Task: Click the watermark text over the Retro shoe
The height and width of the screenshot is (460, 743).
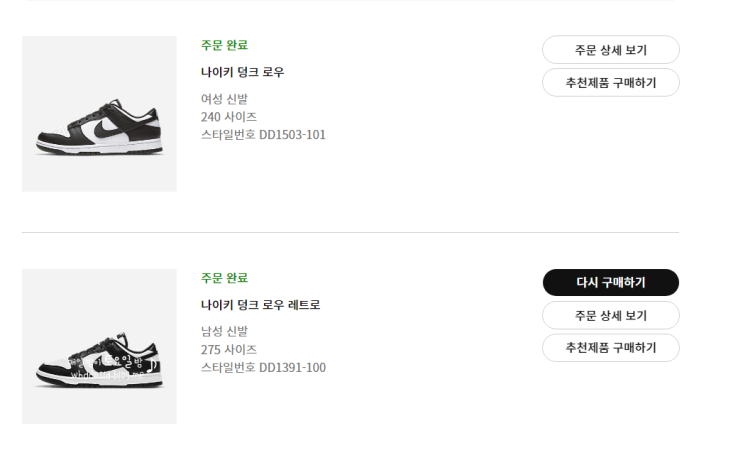Action: [x=110, y=364]
